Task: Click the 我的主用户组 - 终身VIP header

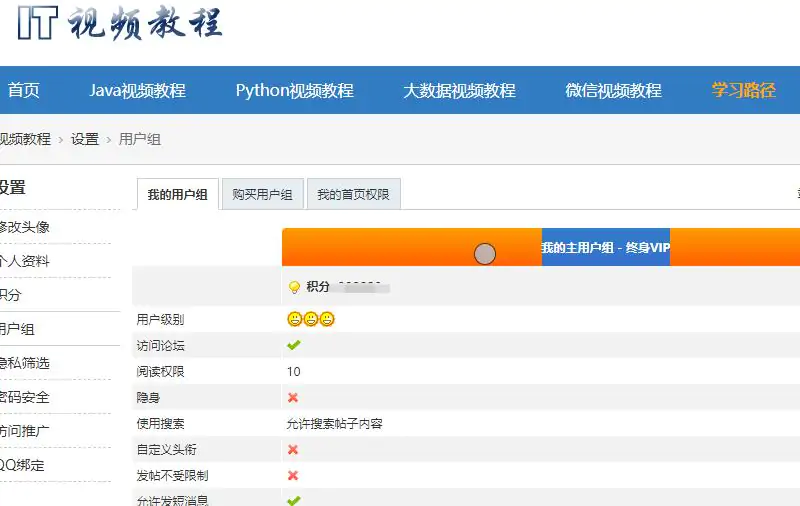Action: [606, 247]
